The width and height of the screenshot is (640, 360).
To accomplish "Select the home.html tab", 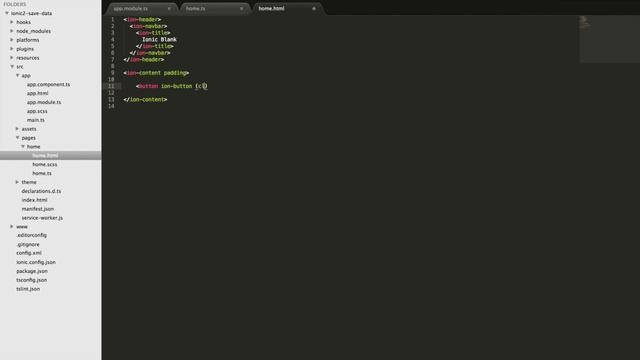I will 288,9.
